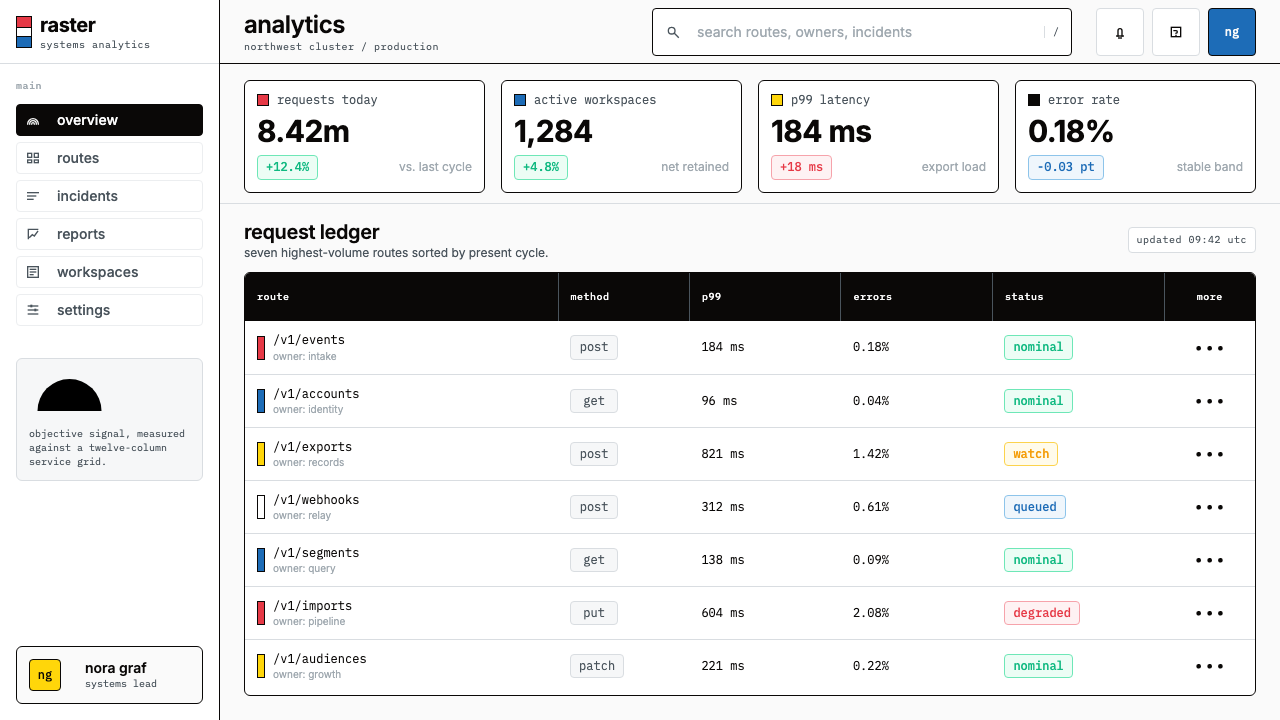Click the red swatch on requests today card
This screenshot has width=1280, height=720.
tap(263, 100)
